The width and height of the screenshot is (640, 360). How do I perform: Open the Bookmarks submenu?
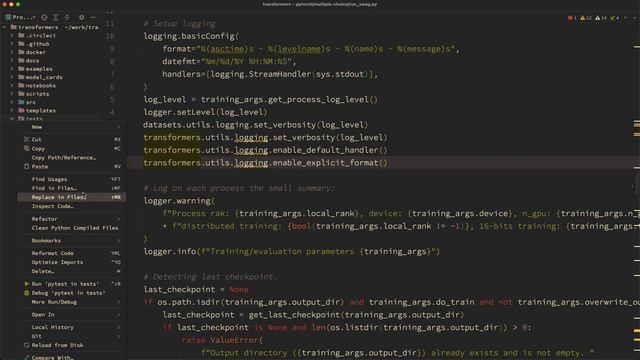click(71, 240)
